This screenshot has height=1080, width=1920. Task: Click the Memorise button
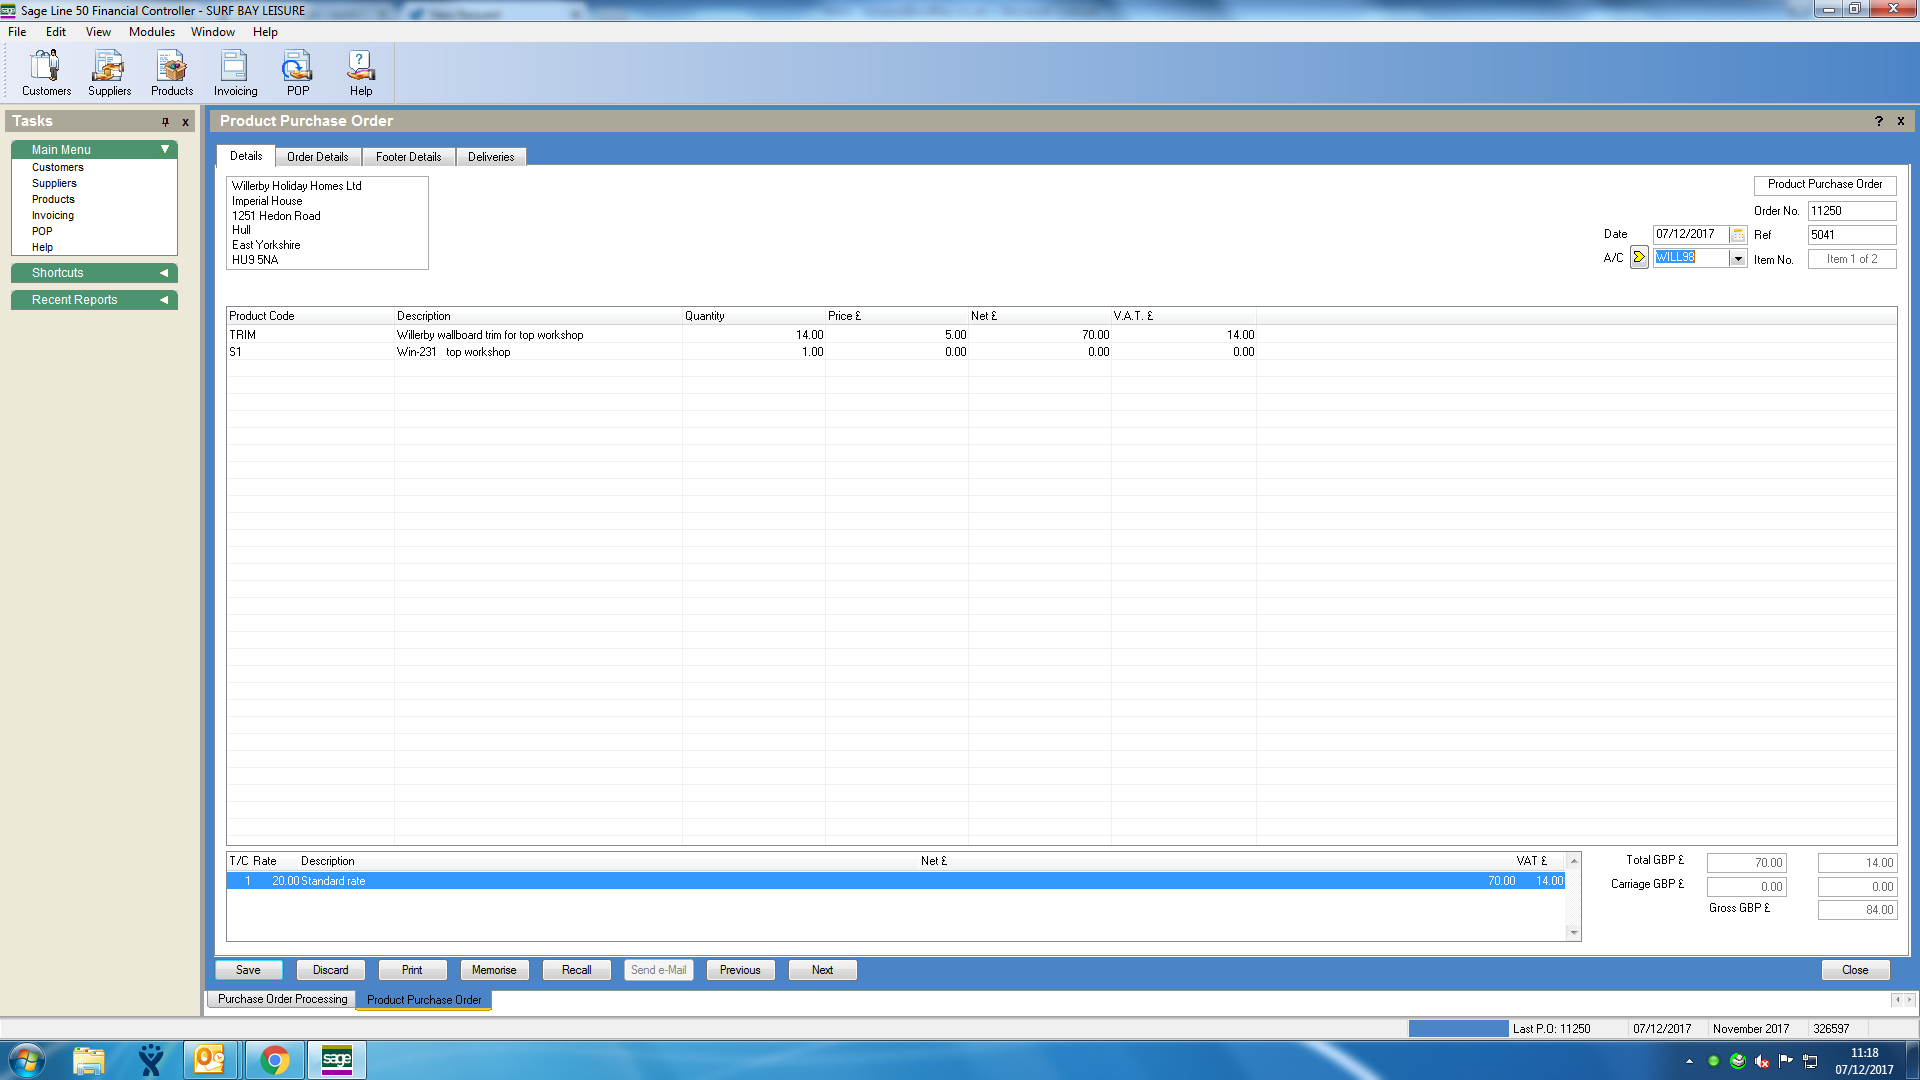click(x=494, y=970)
